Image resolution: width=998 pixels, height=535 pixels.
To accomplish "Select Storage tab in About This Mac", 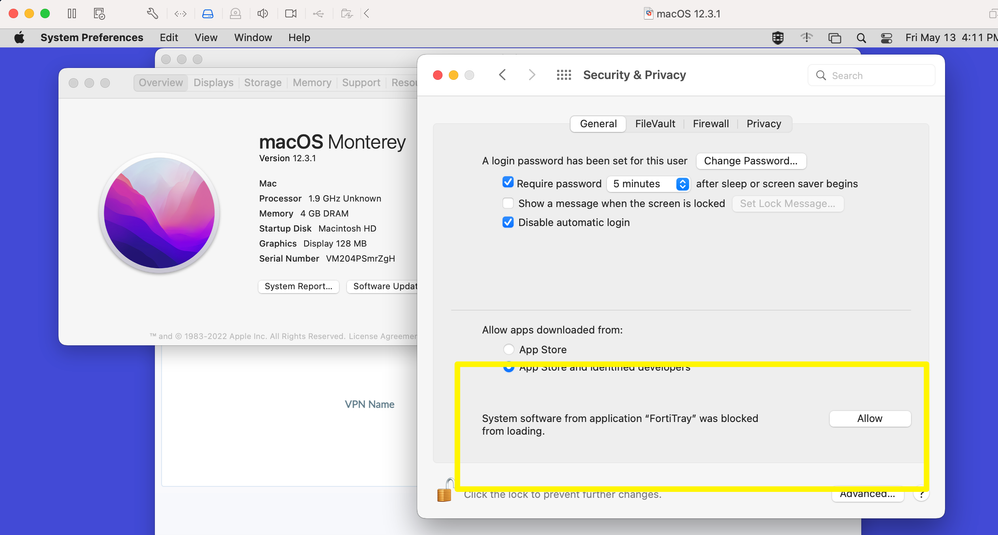I will click(x=263, y=83).
